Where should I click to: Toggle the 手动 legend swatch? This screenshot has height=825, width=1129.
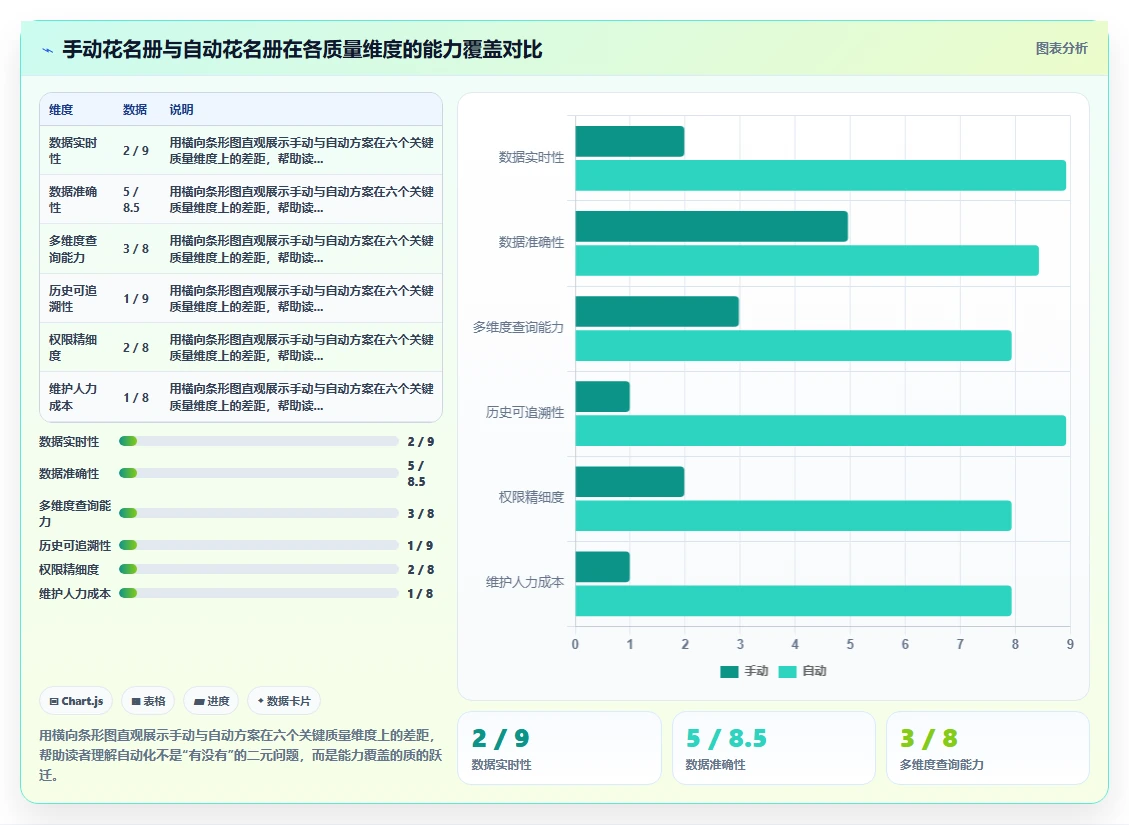click(x=729, y=672)
